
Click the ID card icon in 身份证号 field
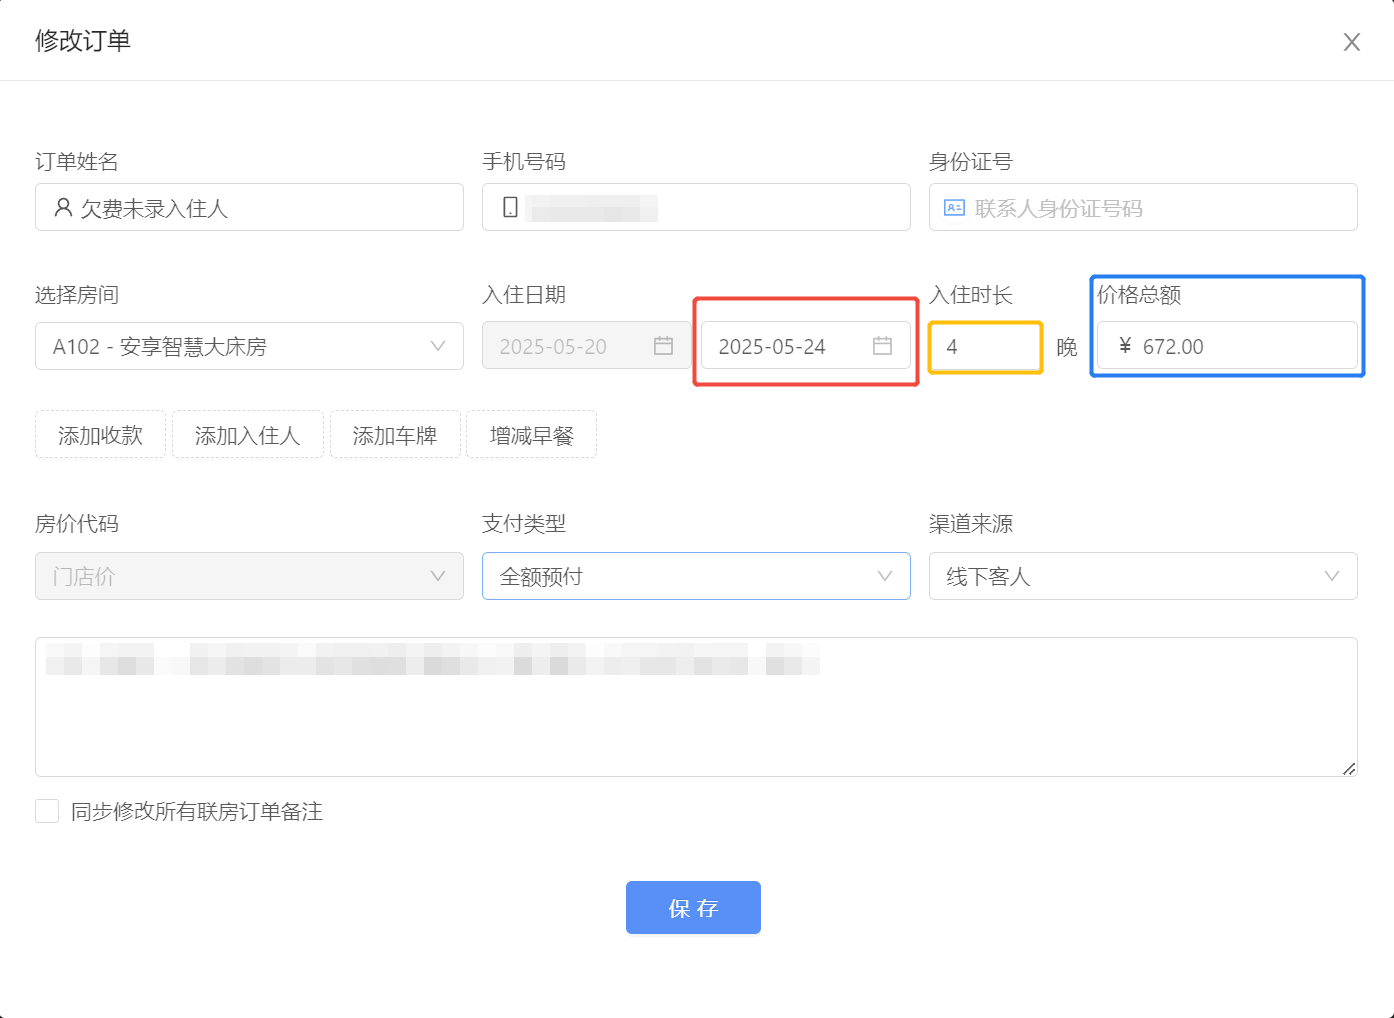954,208
